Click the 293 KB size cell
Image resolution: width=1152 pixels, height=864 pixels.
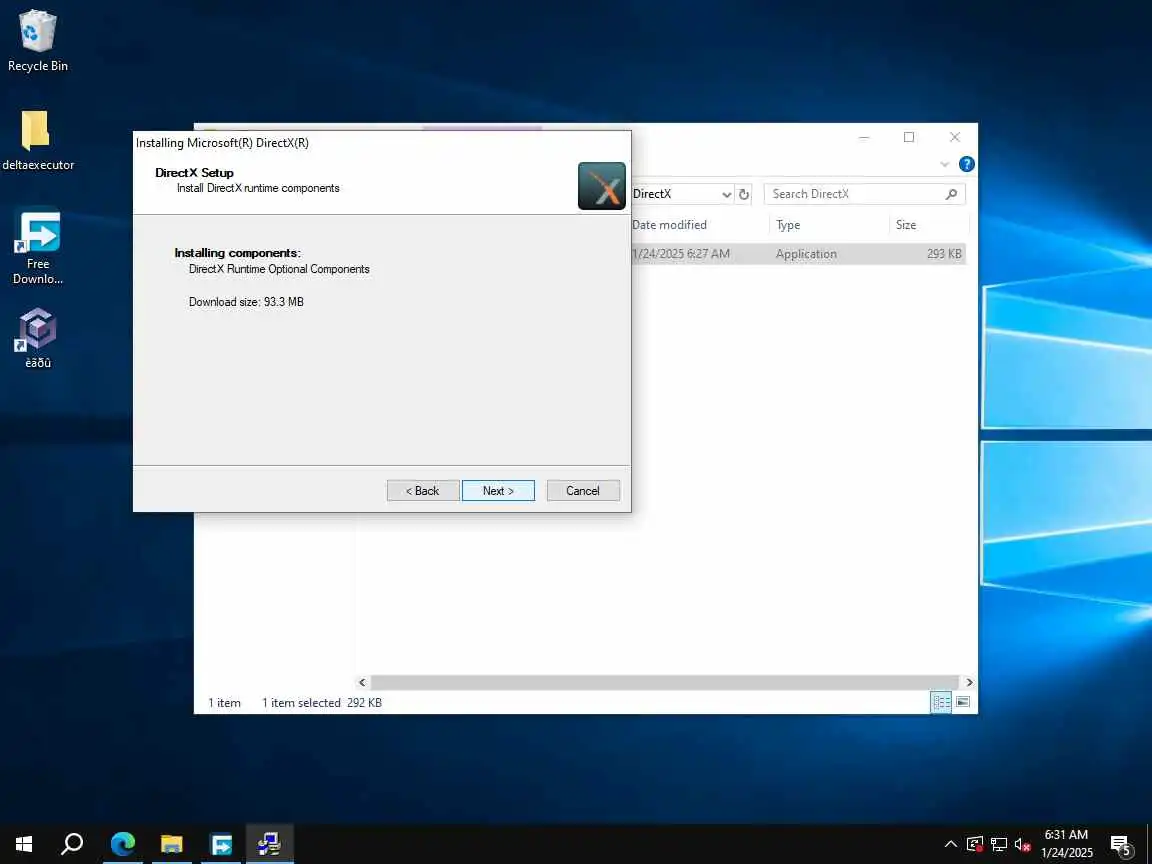(x=944, y=253)
